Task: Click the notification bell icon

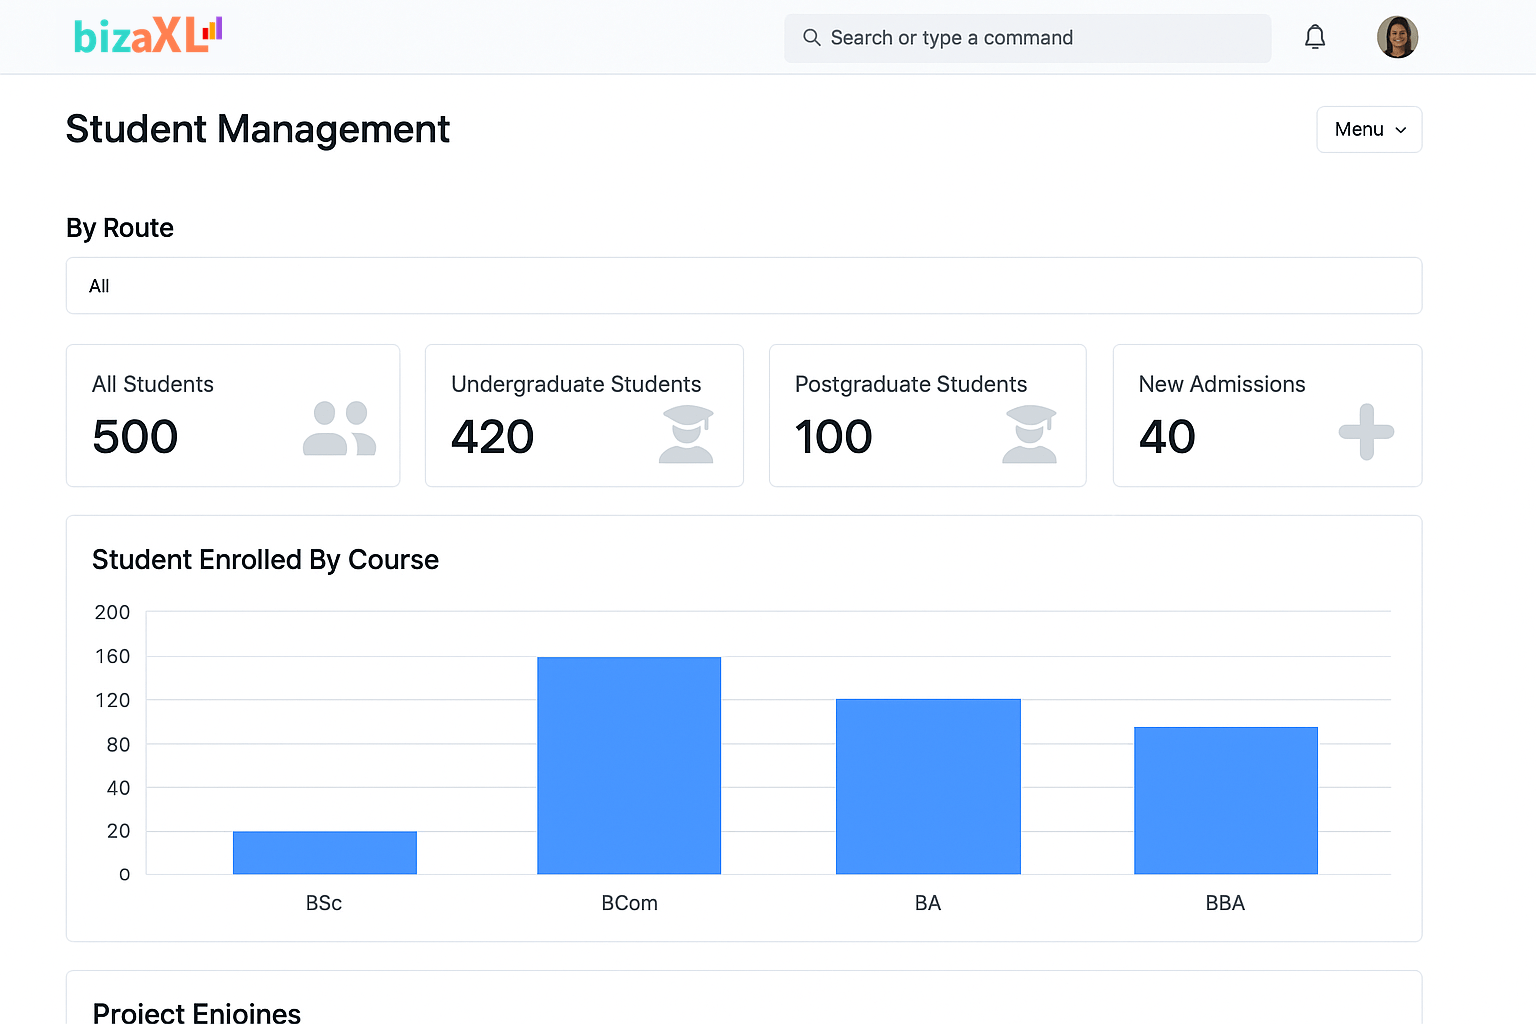Action: click(1315, 37)
